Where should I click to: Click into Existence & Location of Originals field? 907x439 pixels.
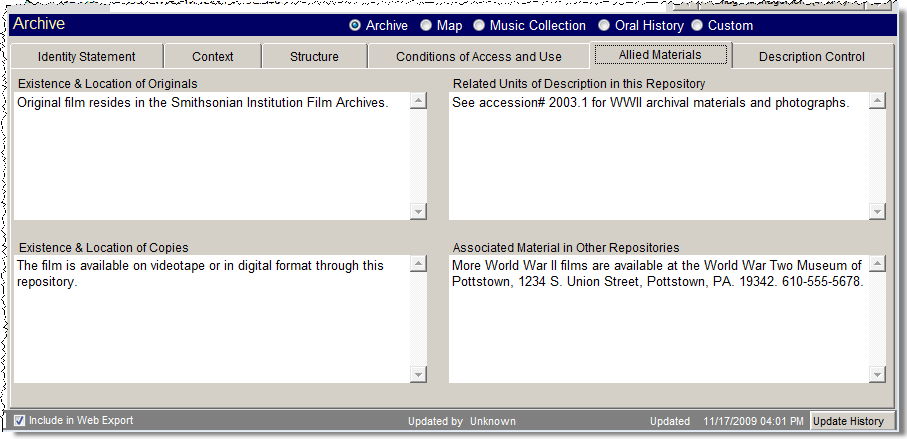pyautogui.click(x=212, y=156)
